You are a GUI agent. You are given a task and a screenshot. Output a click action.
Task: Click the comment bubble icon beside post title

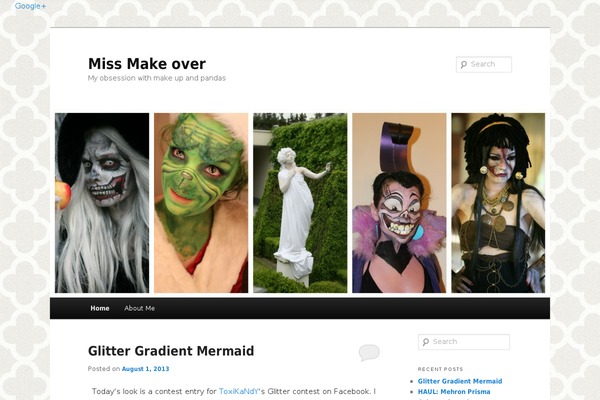(x=369, y=353)
